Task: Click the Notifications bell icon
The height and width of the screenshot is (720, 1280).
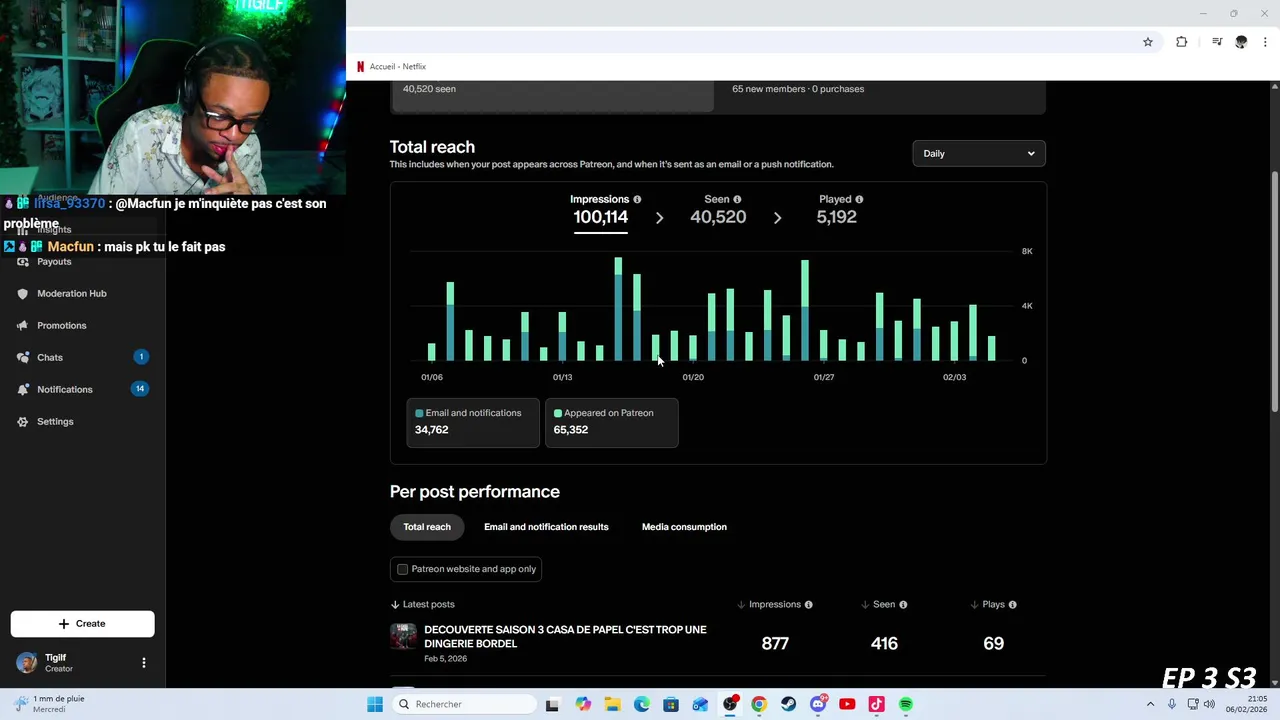Action: (x=22, y=390)
